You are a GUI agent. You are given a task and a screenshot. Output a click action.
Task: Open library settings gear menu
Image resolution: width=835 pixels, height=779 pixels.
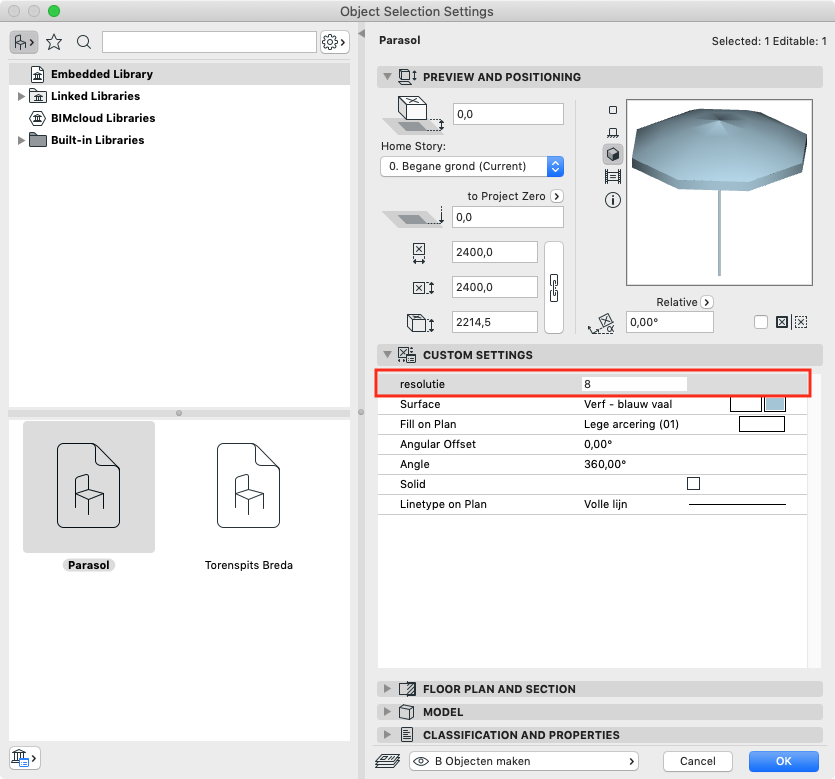pyautogui.click(x=334, y=42)
